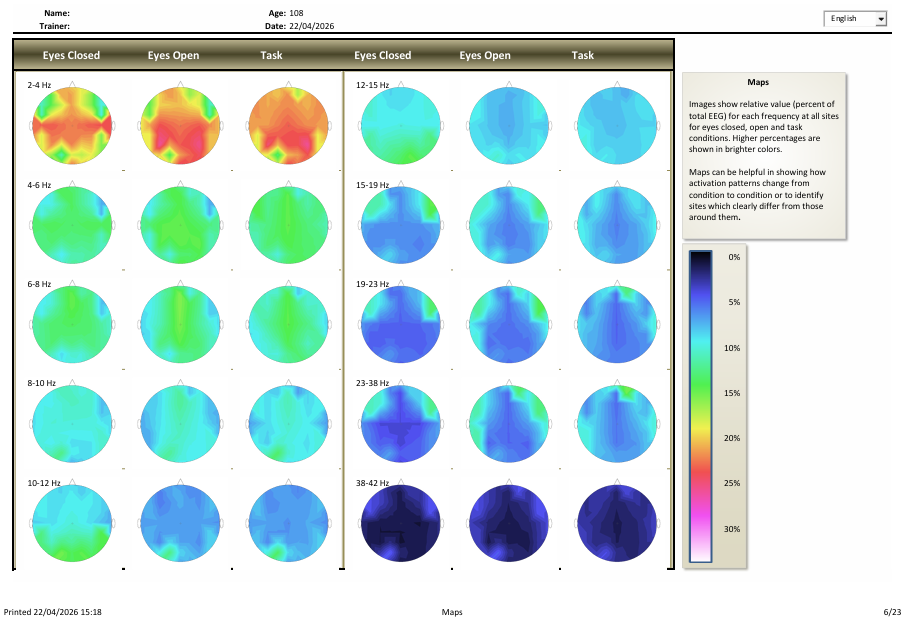Select the 2-4 Hz Eyes Open brain map
This screenshot has height=633, width=910.
[x=180, y=125]
